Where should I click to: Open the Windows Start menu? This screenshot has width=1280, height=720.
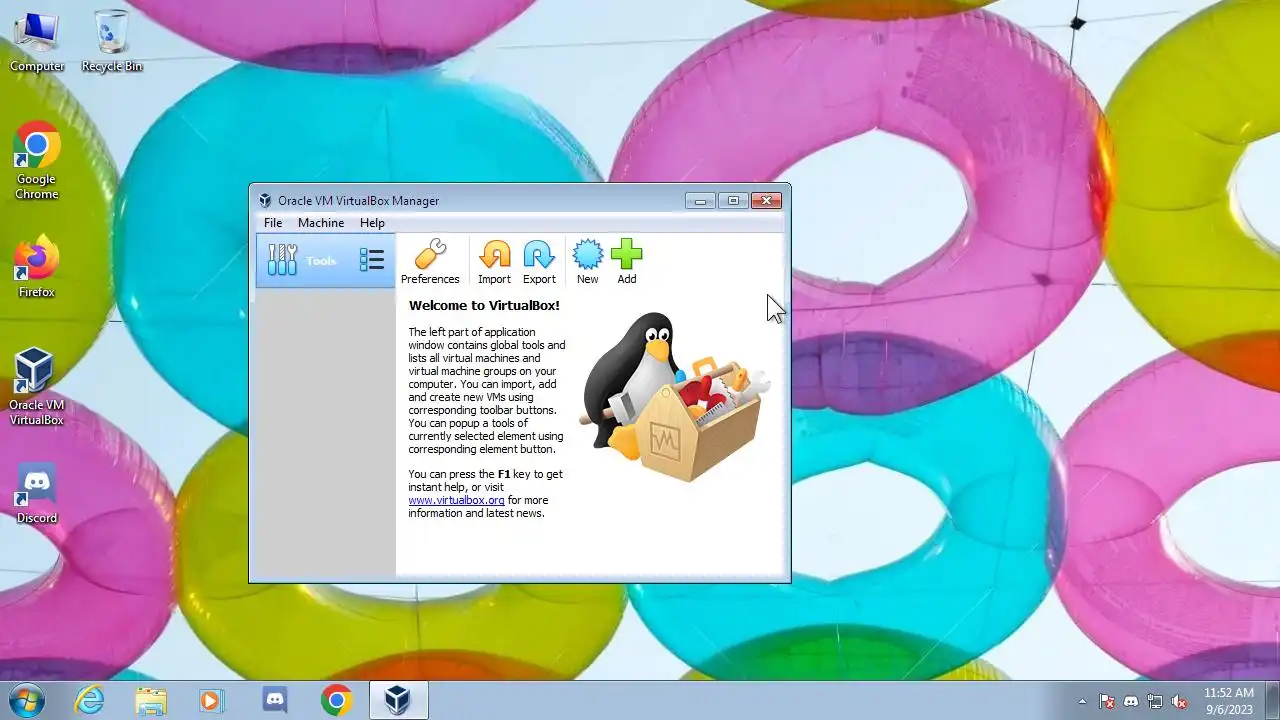pos(26,700)
